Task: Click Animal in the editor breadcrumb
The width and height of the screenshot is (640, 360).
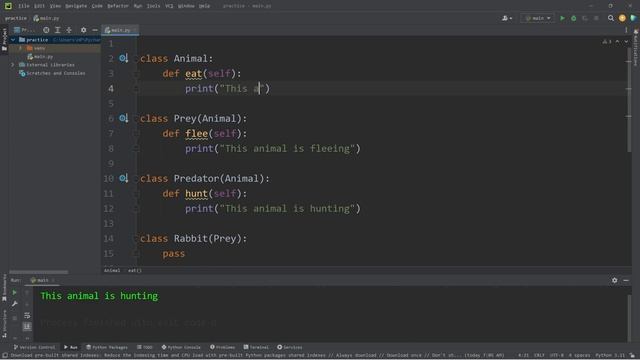Action: pyautogui.click(x=112, y=270)
